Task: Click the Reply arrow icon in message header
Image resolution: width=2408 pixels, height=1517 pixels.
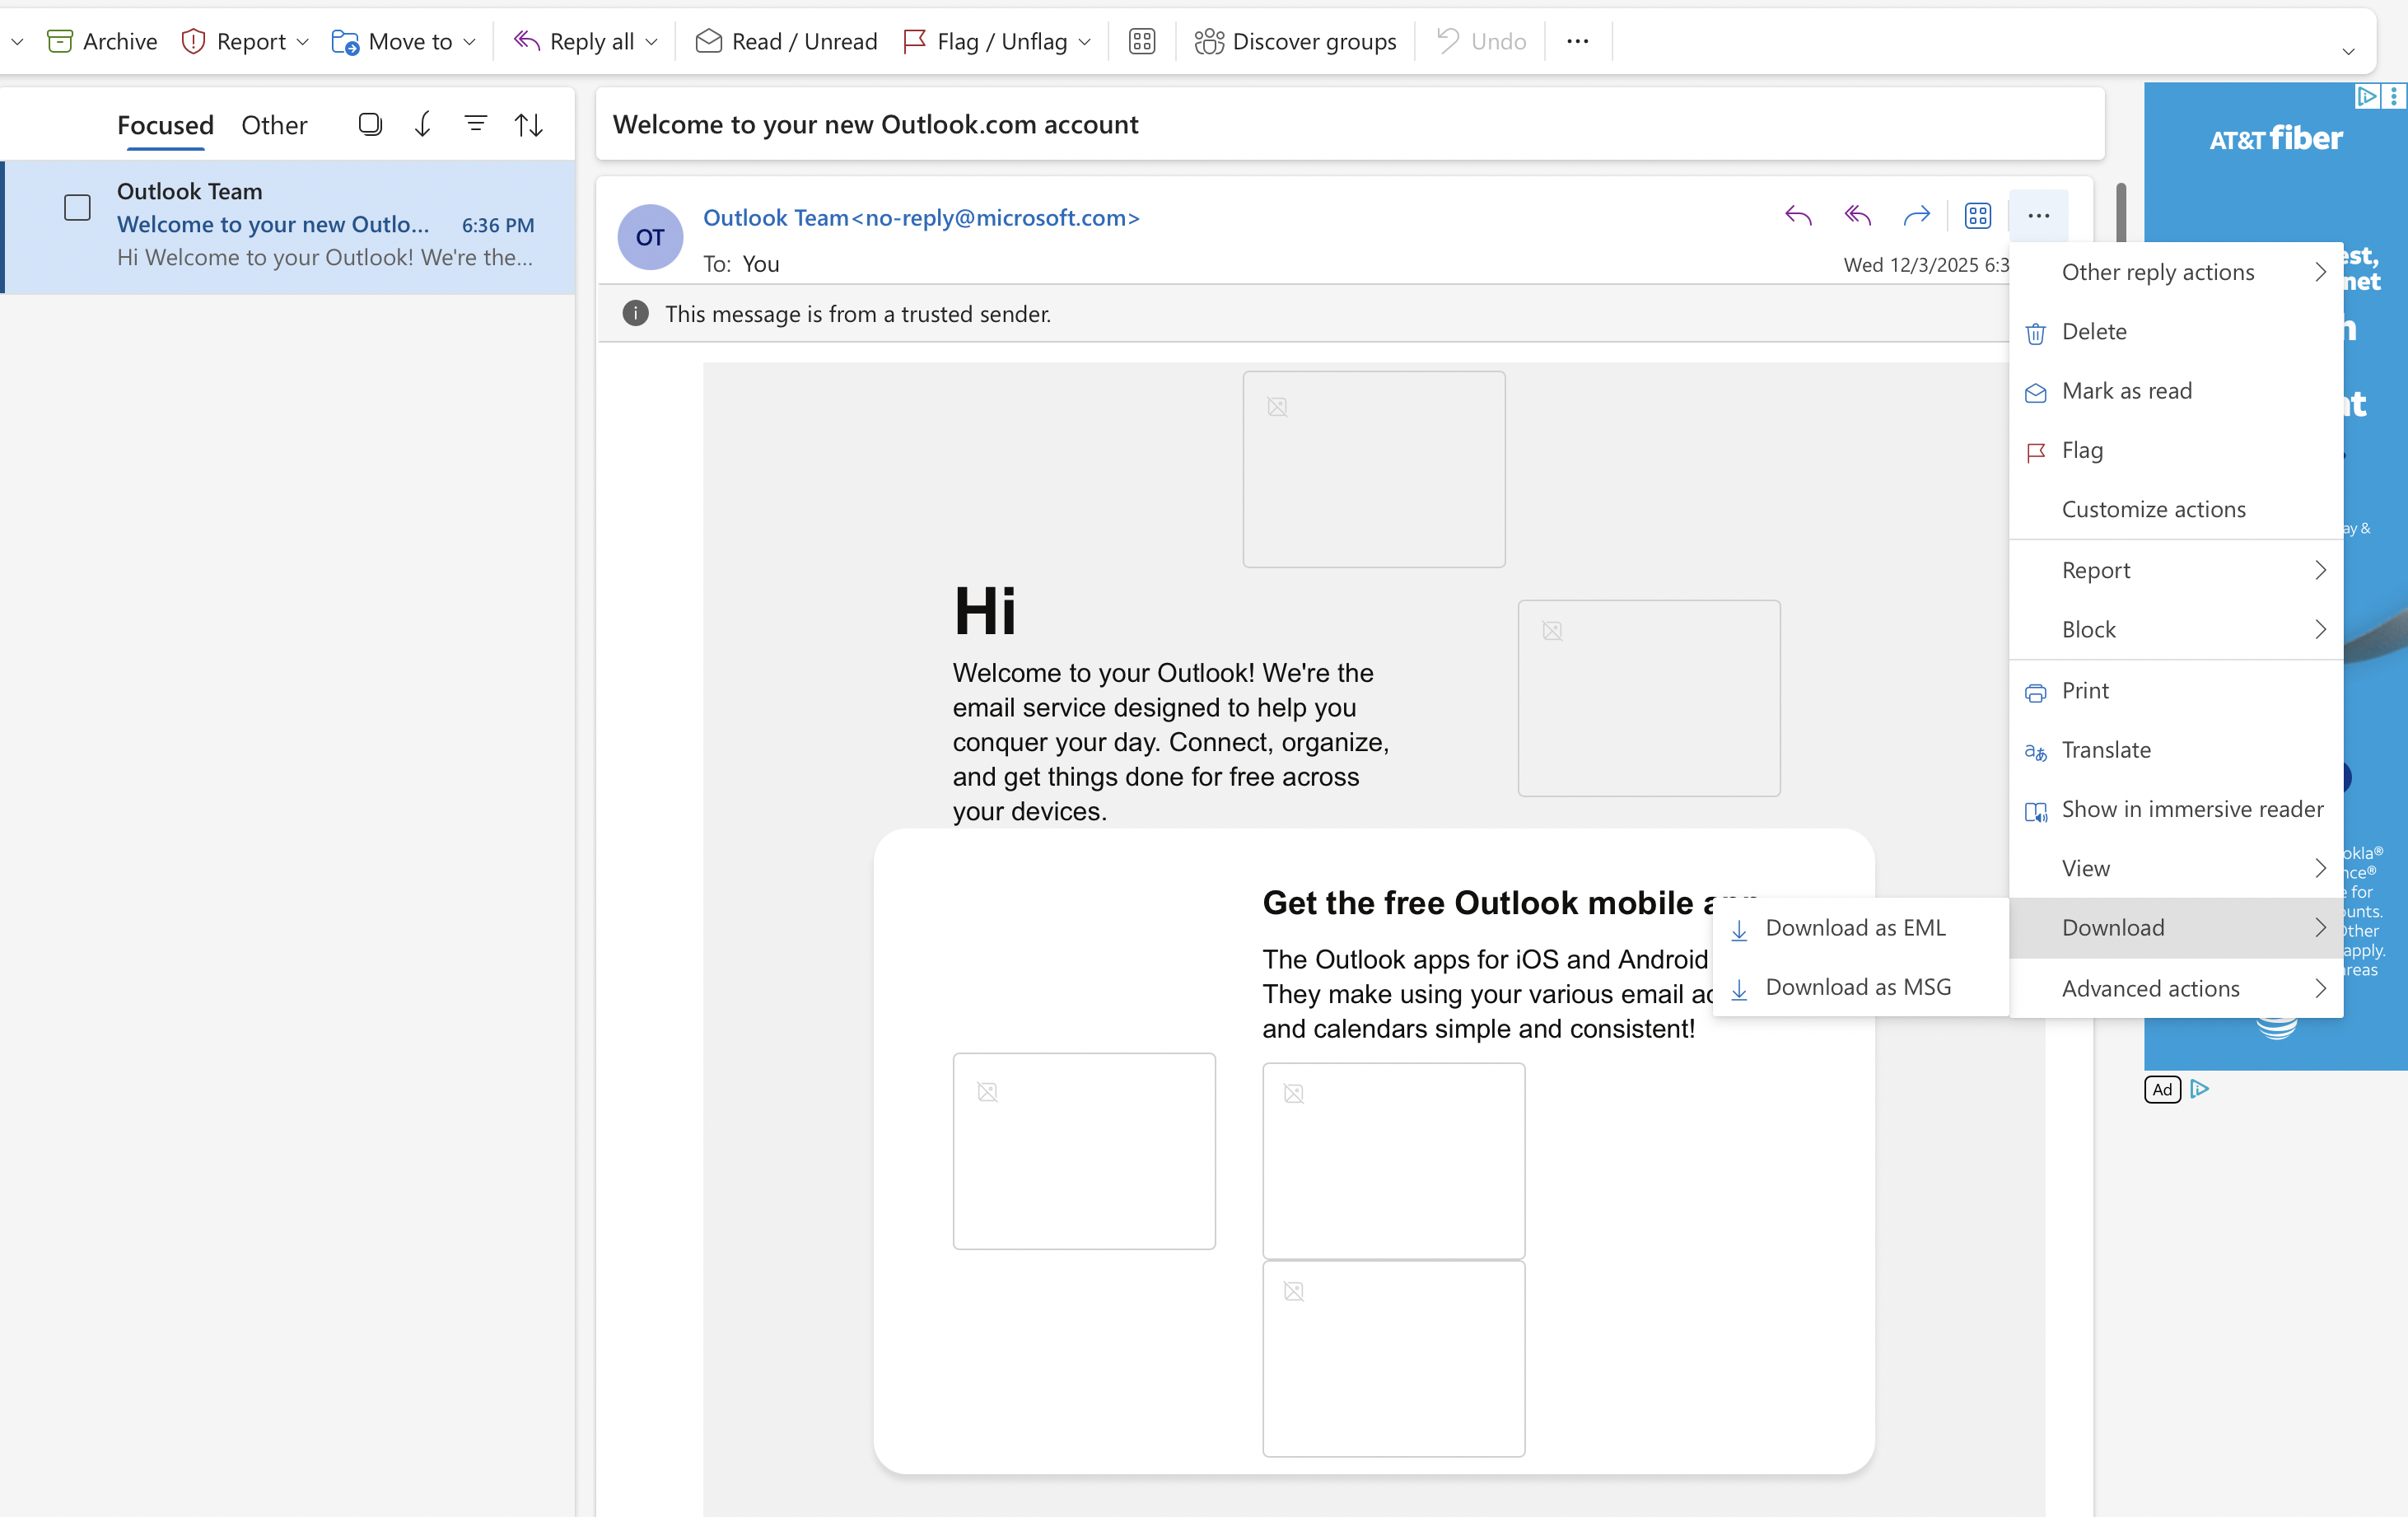Action: (1798, 216)
